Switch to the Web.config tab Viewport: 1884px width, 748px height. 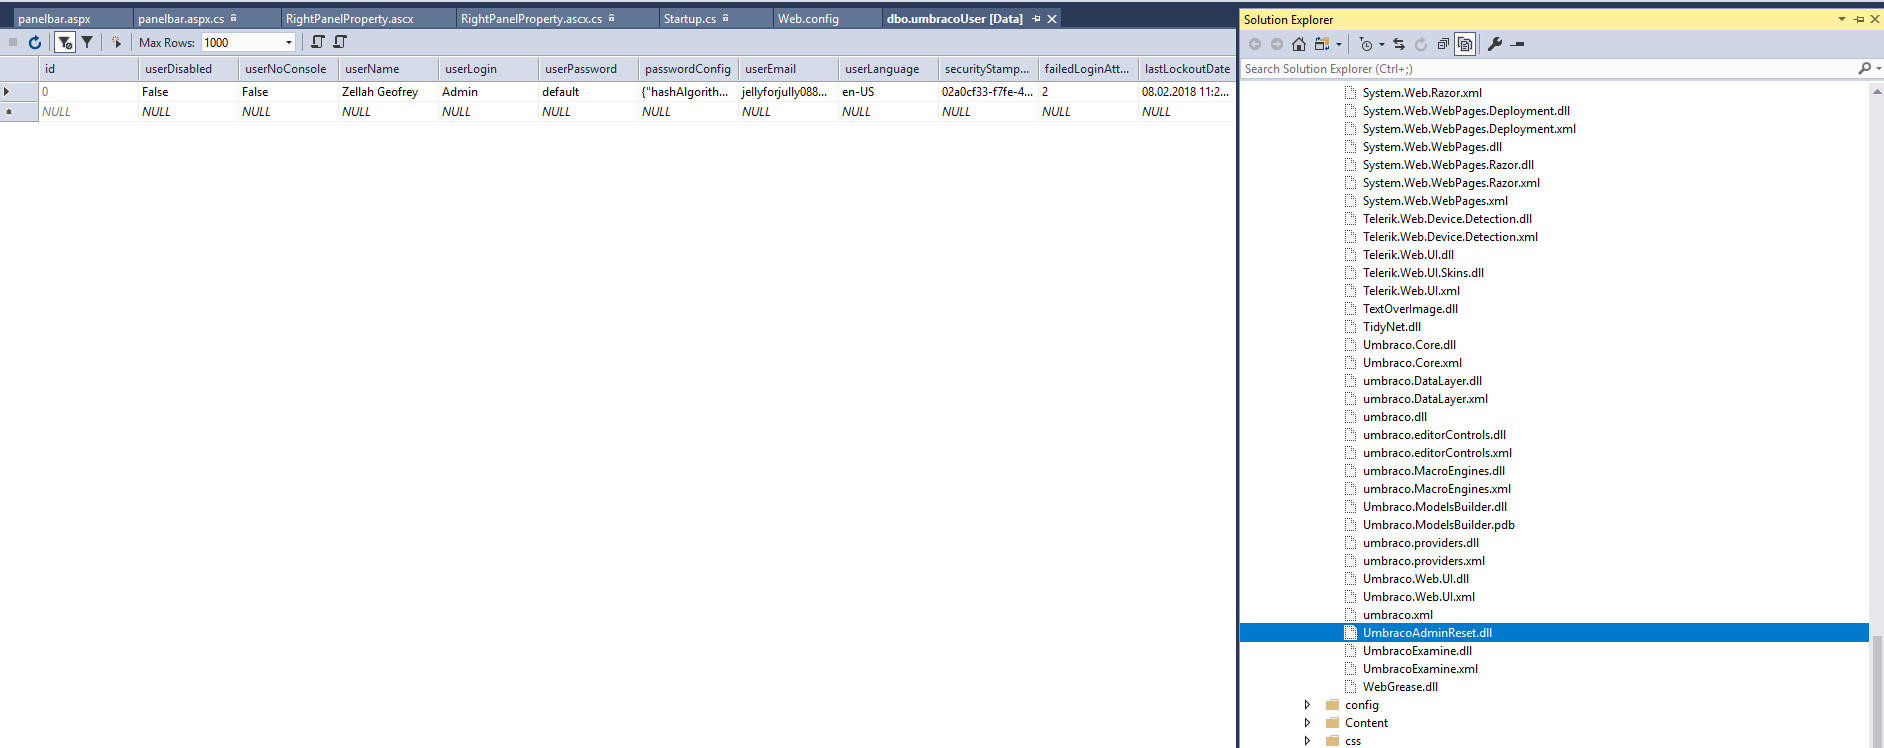click(x=808, y=19)
